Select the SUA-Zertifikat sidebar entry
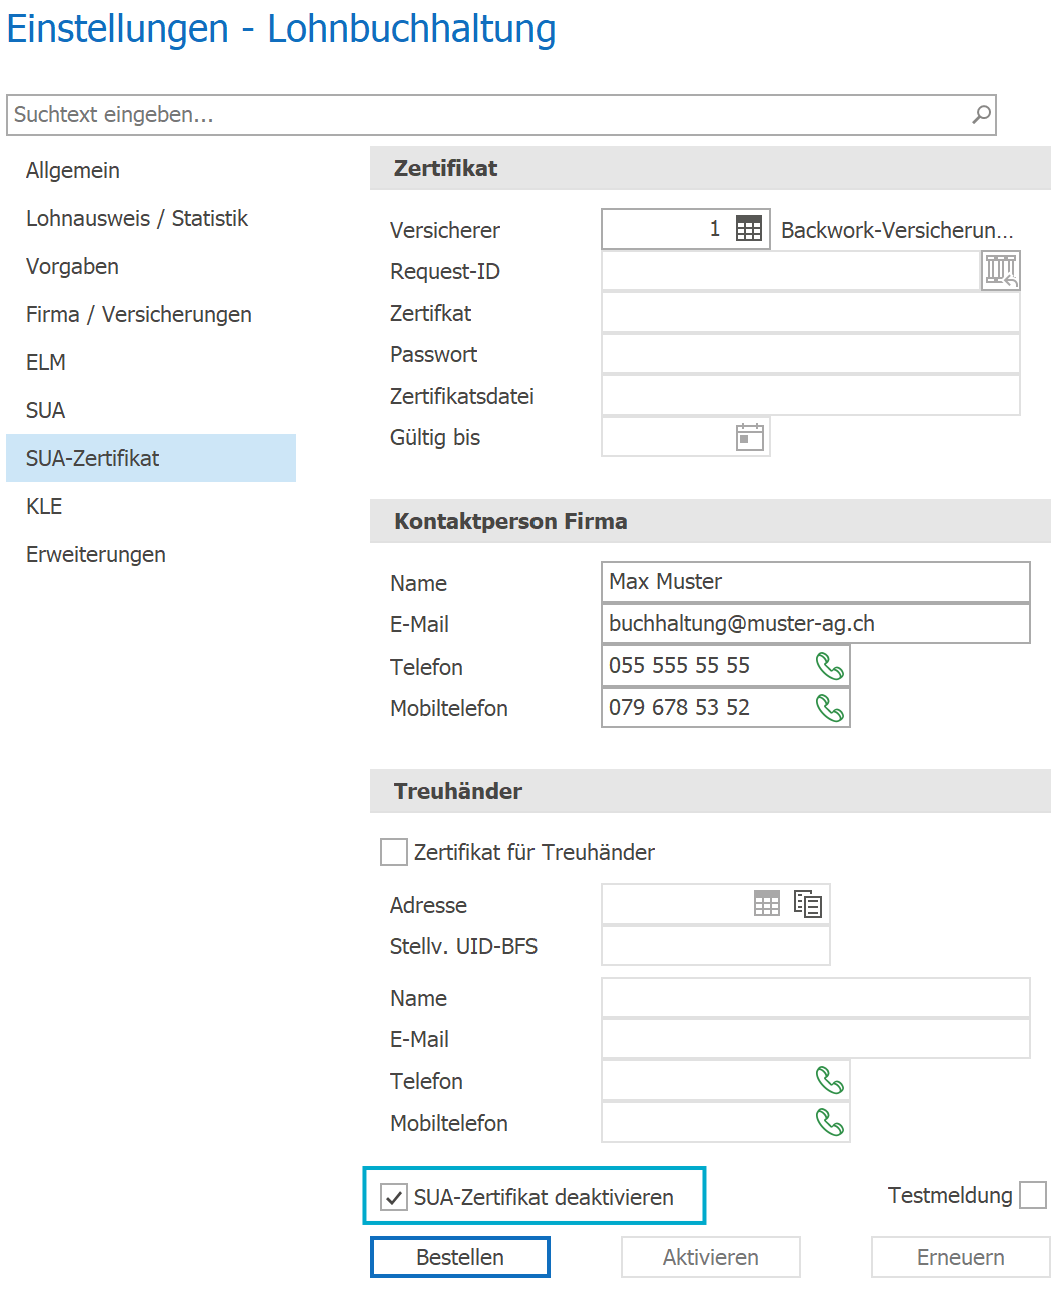Screen dimensions: 1064x1292 coord(151,458)
